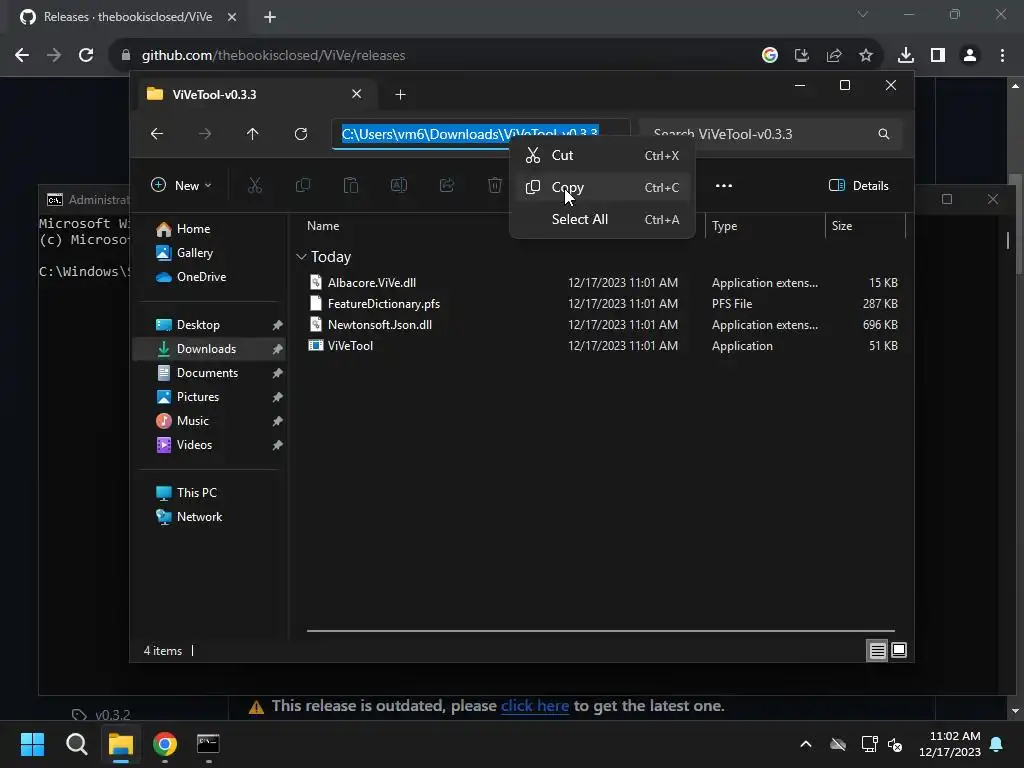
Task: Click the horizontal scrollbar in file list
Action: pos(601,631)
